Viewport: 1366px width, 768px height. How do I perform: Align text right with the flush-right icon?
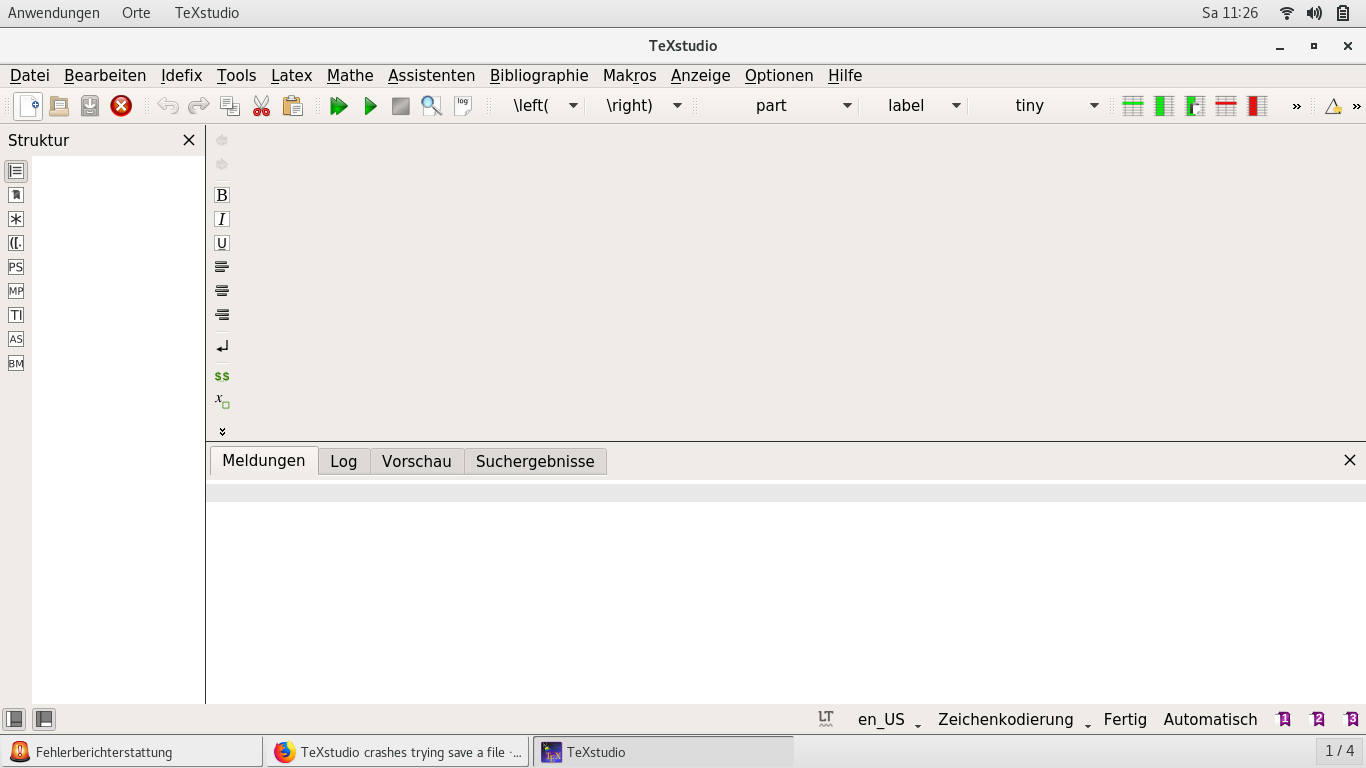(x=222, y=315)
